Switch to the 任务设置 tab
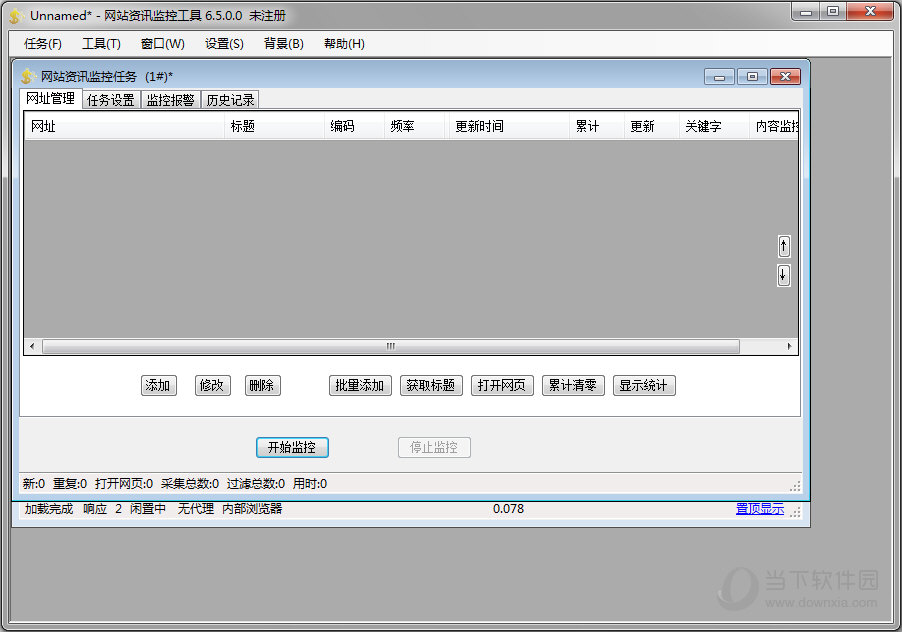902x632 pixels. [110, 100]
